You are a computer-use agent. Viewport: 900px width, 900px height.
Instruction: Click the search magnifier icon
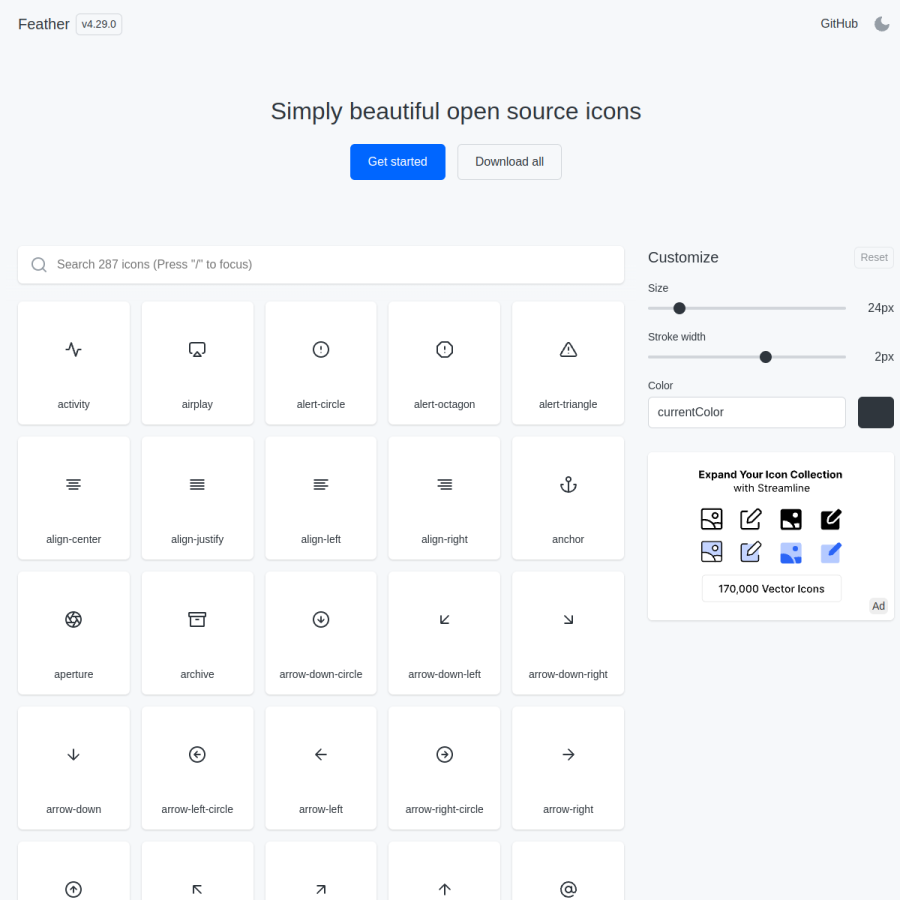coord(39,265)
